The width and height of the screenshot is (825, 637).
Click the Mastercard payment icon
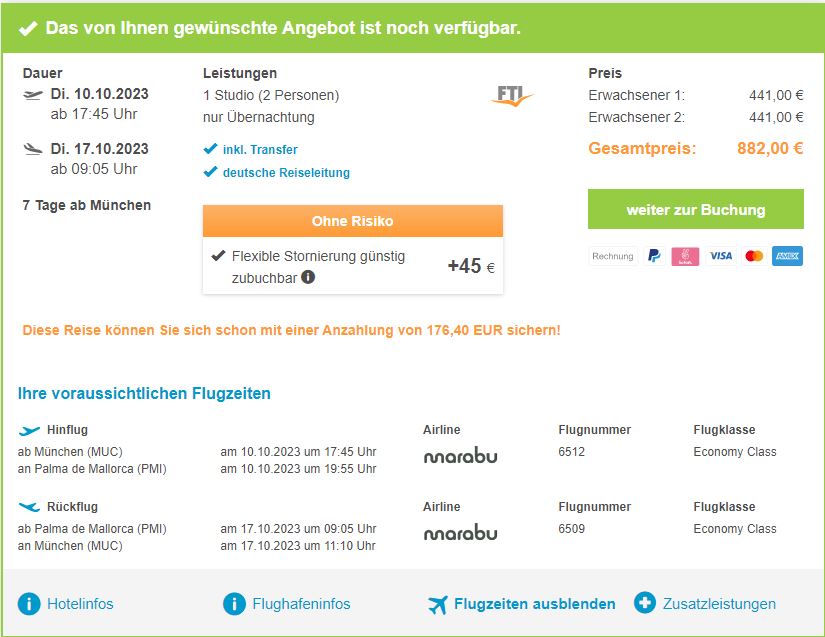pos(754,256)
